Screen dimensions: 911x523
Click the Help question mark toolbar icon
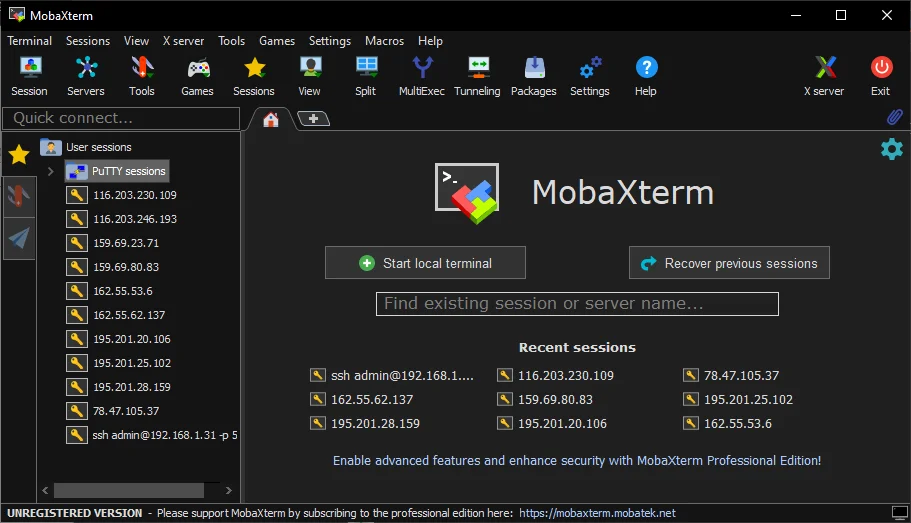646,76
